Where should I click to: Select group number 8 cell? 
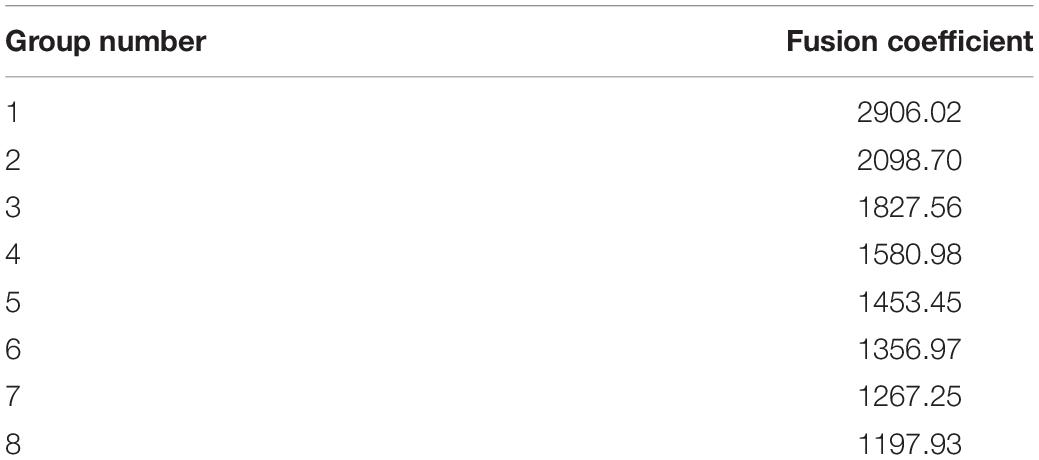point(12,443)
